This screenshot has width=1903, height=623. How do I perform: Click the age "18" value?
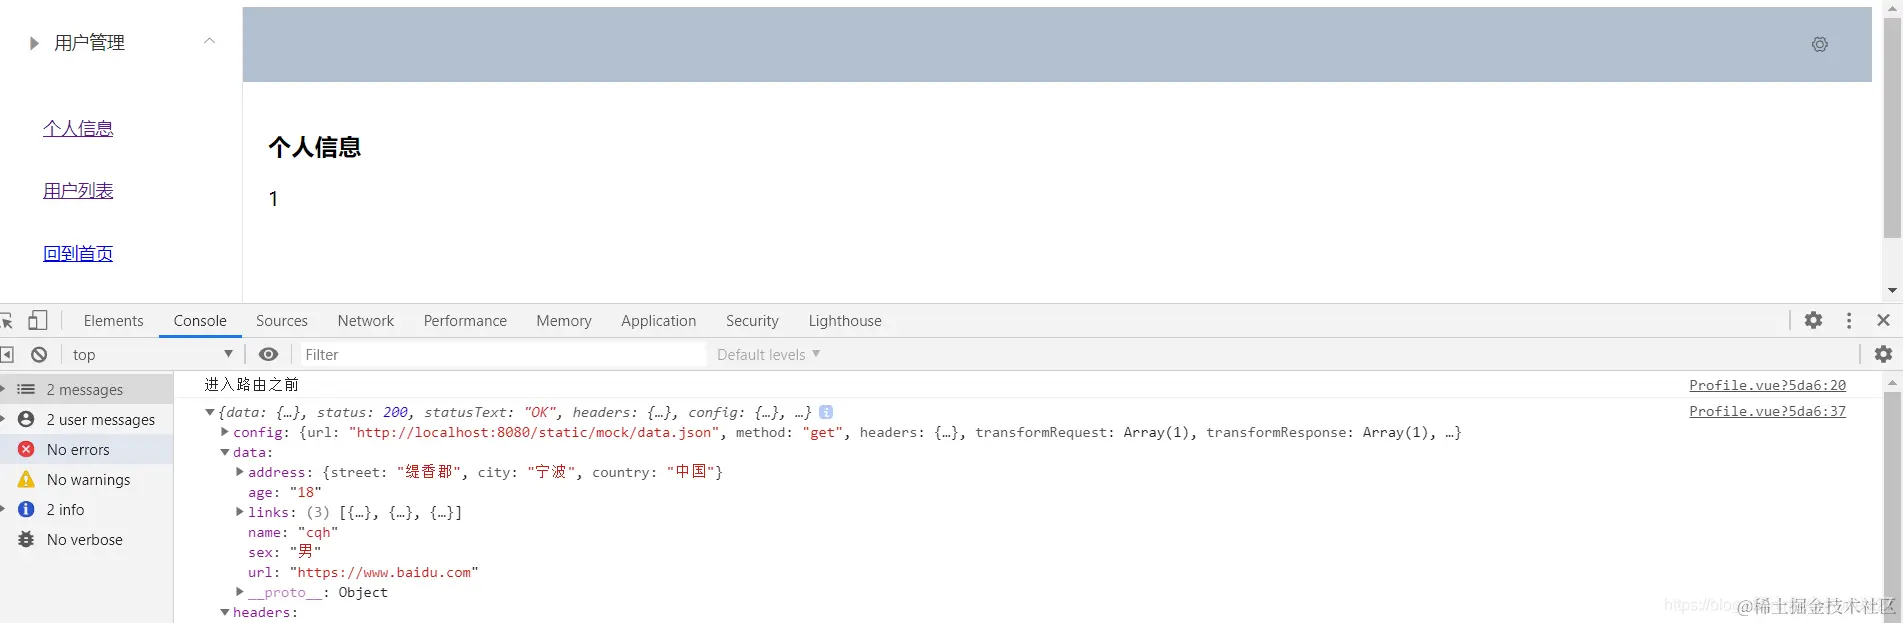306,492
